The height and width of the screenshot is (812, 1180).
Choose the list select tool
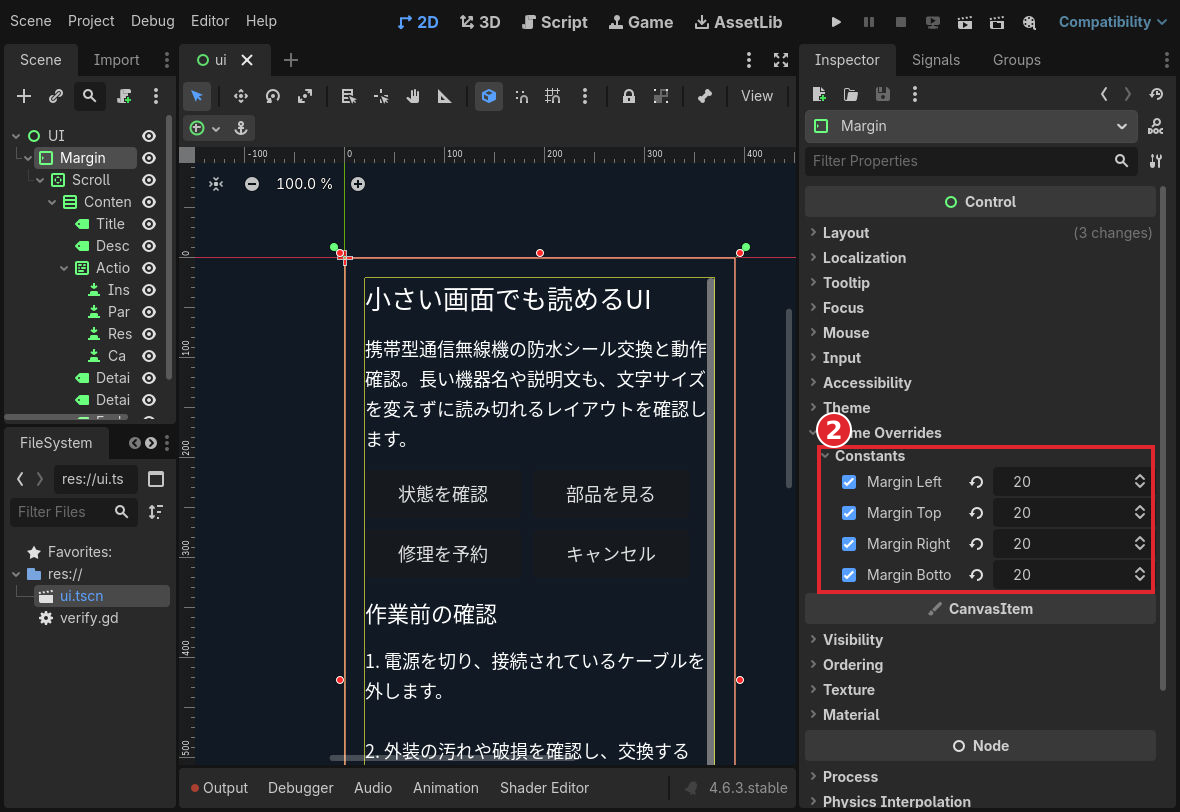tap(348, 96)
